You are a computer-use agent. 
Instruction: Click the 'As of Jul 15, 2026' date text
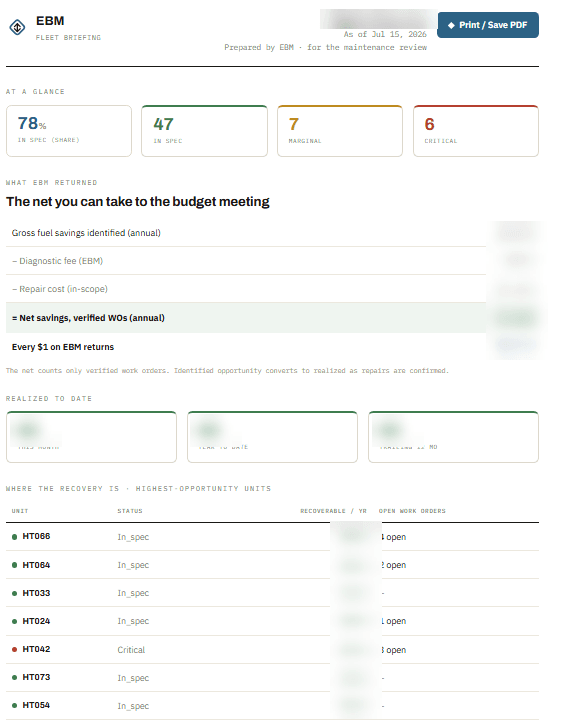pos(385,35)
